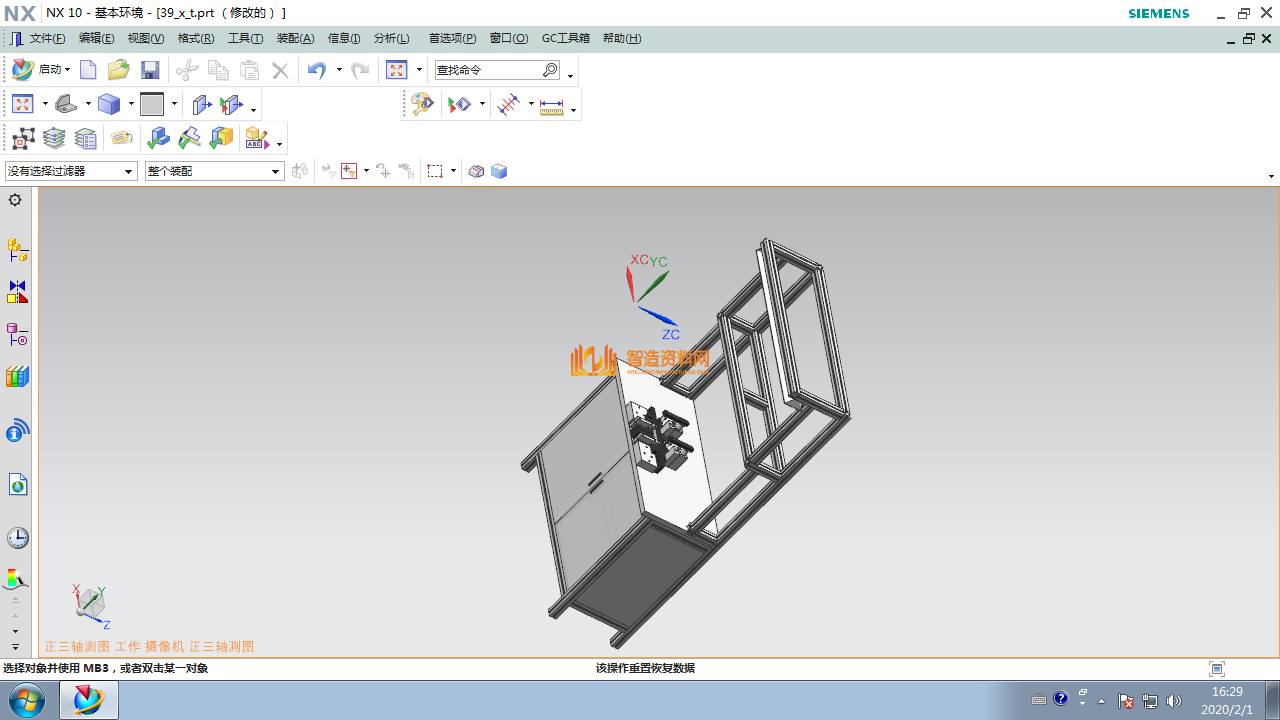This screenshot has width=1280, height=720.
Task: Click the Undo arrow icon
Action: tap(317, 70)
